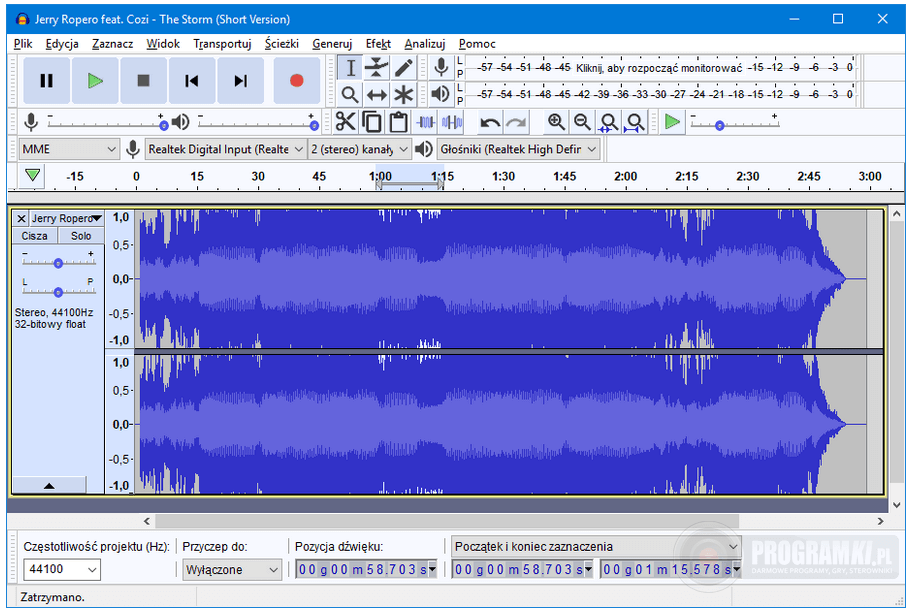Click the 2:00 mark on the timeline ruler
Screen dimensions: 913x616
click(625, 176)
